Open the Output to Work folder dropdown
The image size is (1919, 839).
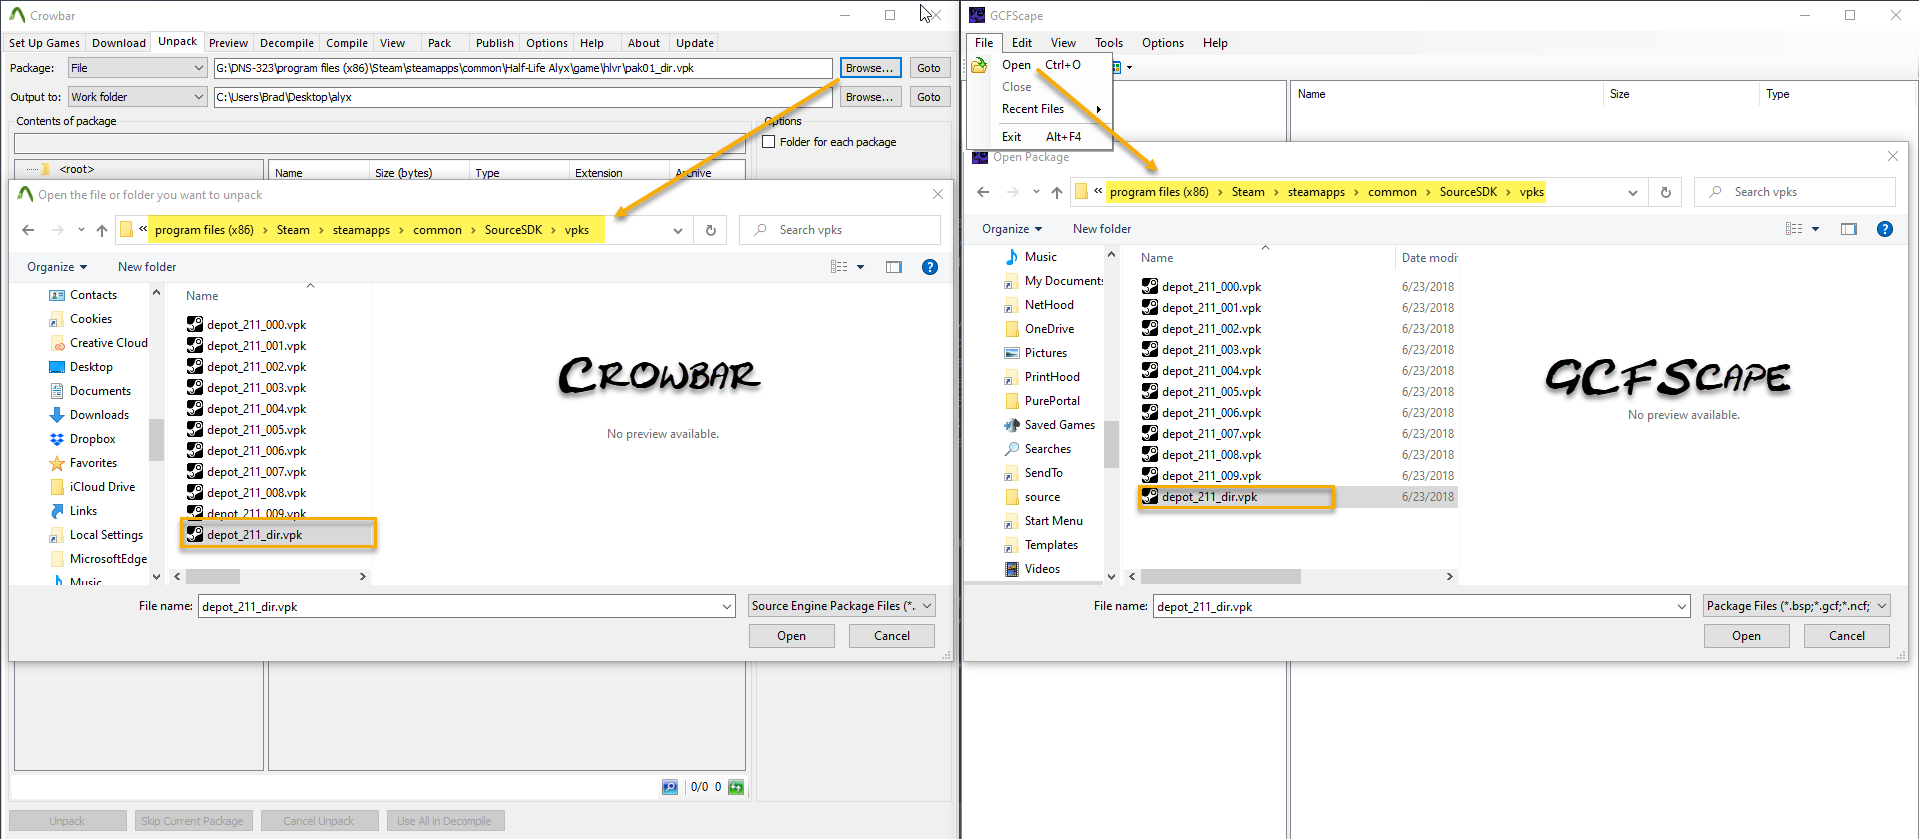coord(137,97)
